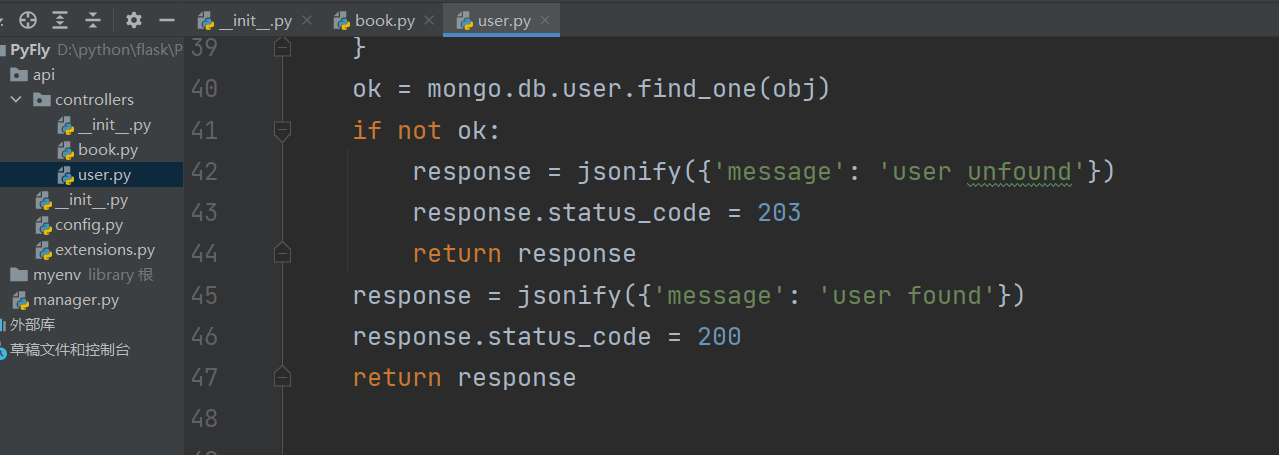Image resolution: width=1279 pixels, height=455 pixels.
Task: Select the PyFly project root
Action: click(x=30, y=50)
